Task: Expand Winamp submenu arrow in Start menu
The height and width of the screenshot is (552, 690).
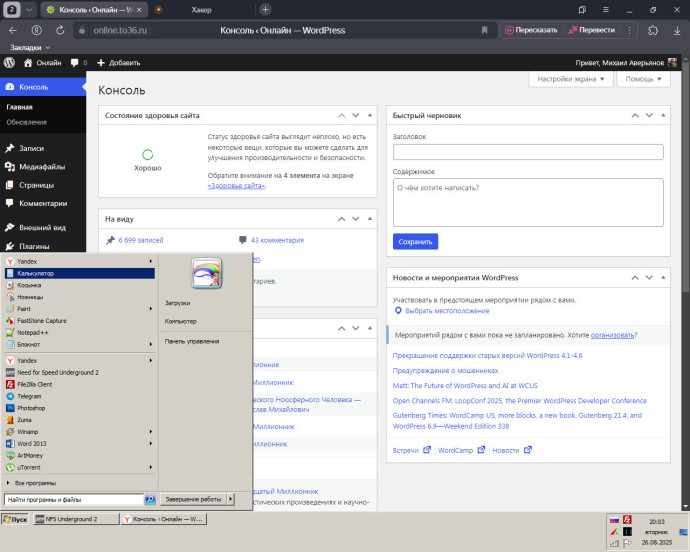Action: 150,432
